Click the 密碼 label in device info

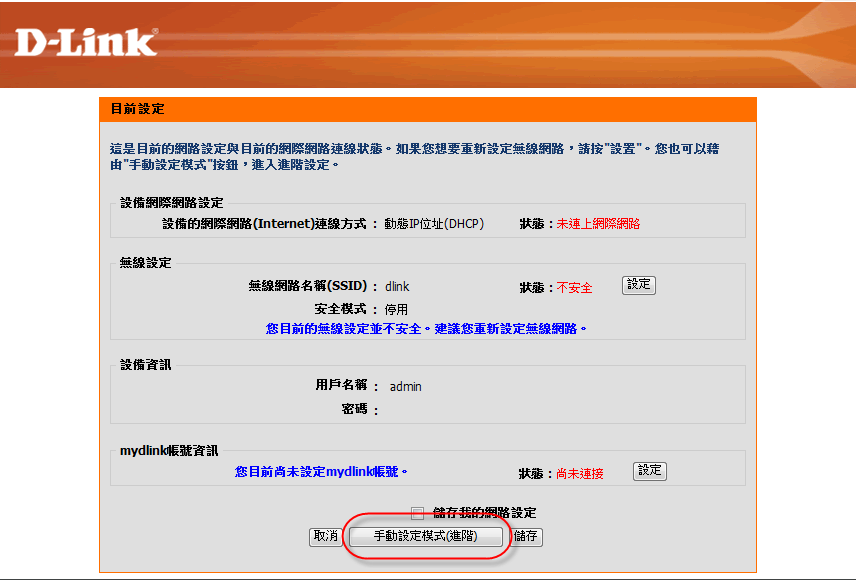click(355, 409)
